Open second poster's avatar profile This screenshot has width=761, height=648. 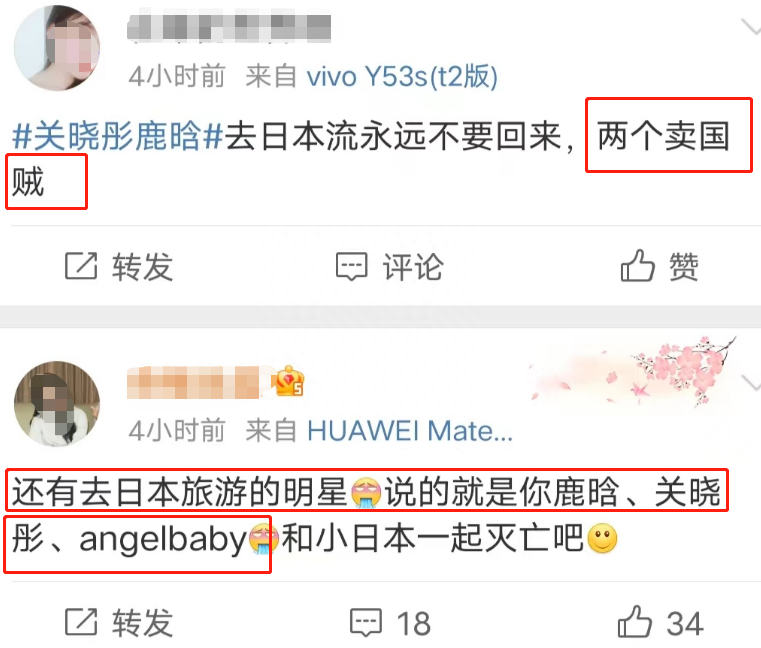(x=57, y=404)
